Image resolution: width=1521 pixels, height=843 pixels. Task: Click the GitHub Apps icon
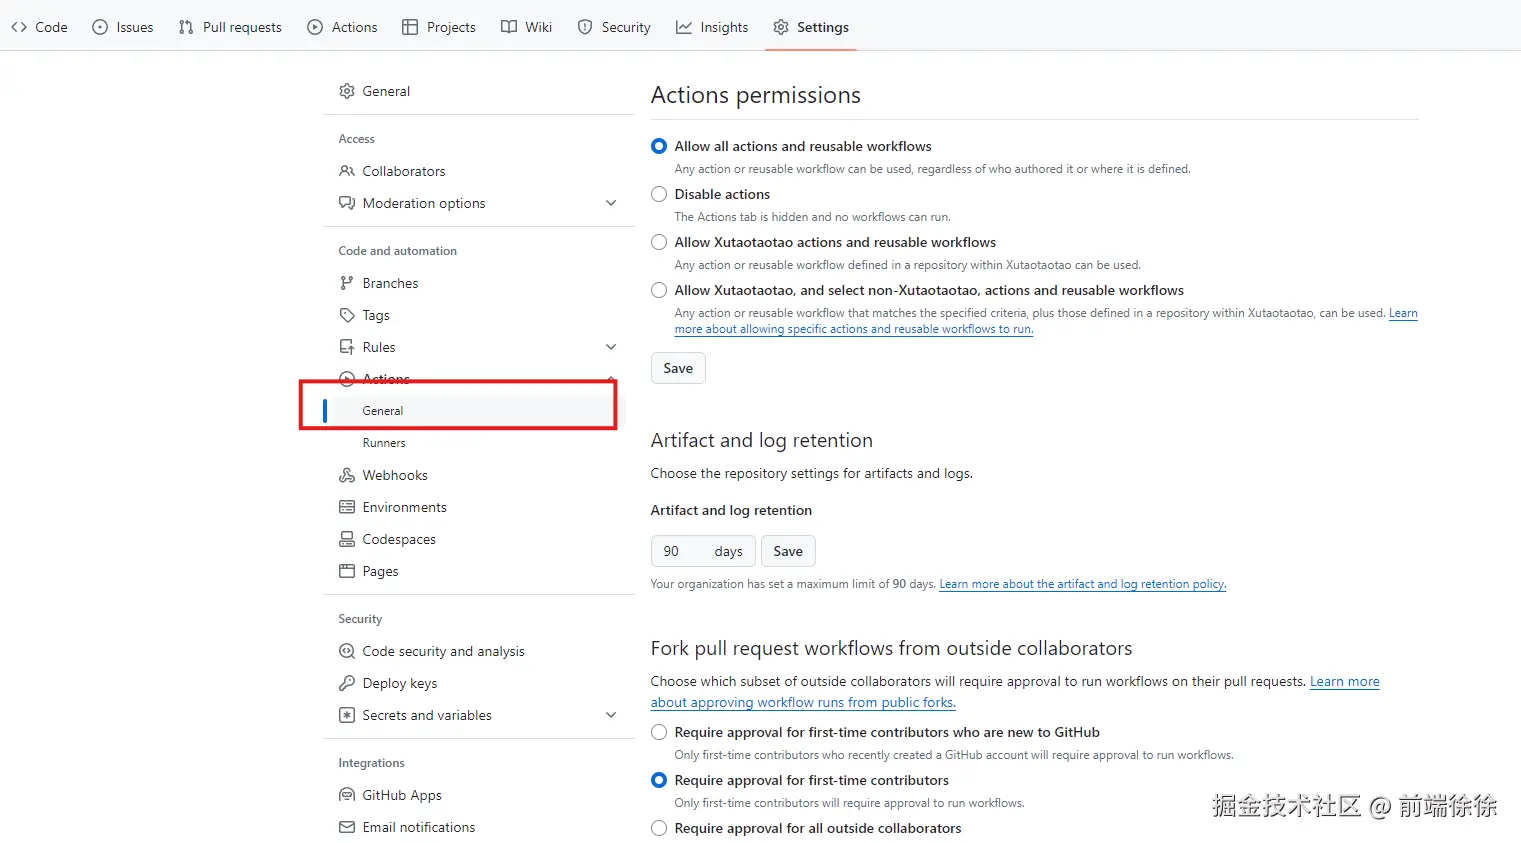[x=347, y=795]
